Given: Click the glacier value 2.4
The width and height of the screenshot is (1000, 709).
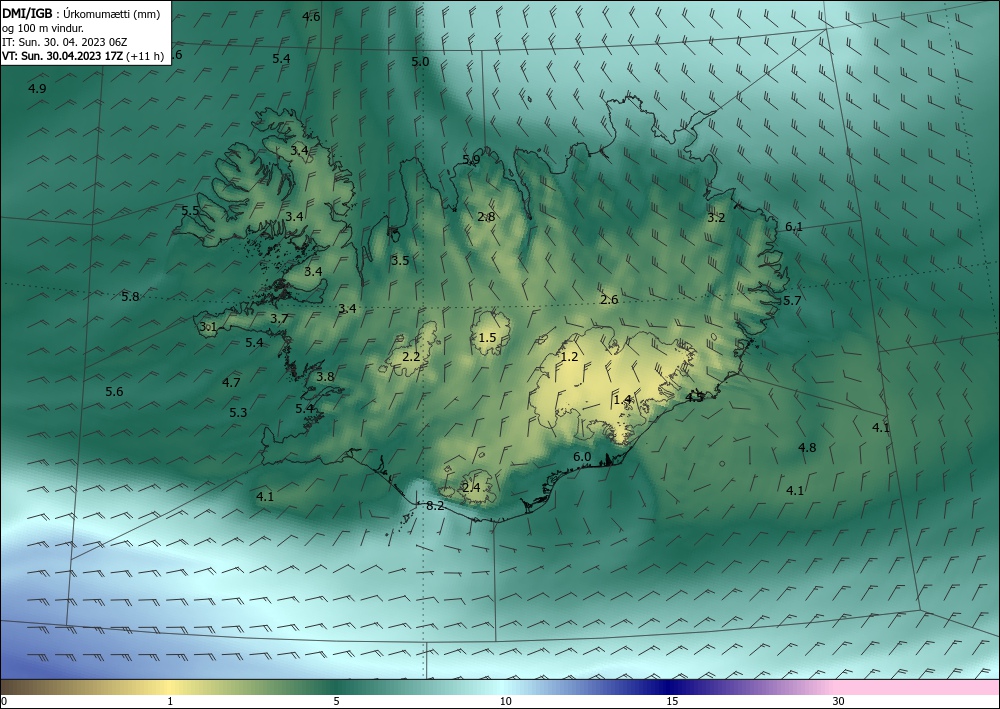Looking at the screenshot, I should tap(471, 488).
